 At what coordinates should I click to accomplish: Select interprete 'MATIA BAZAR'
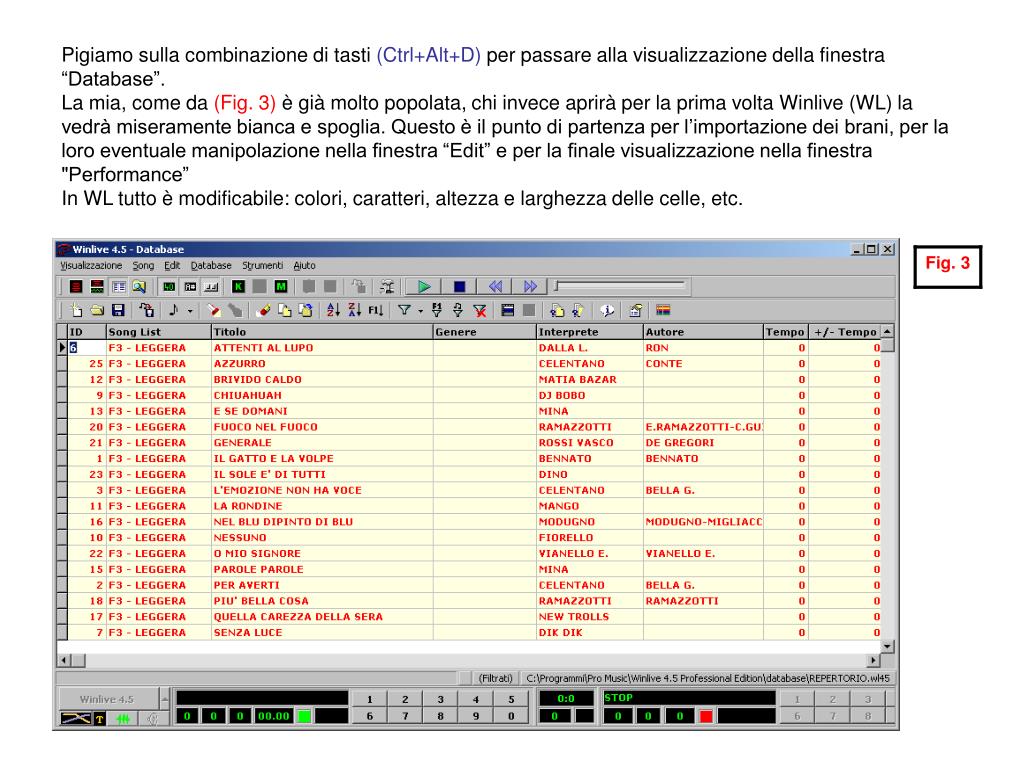pyautogui.click(x=577, y=379)
